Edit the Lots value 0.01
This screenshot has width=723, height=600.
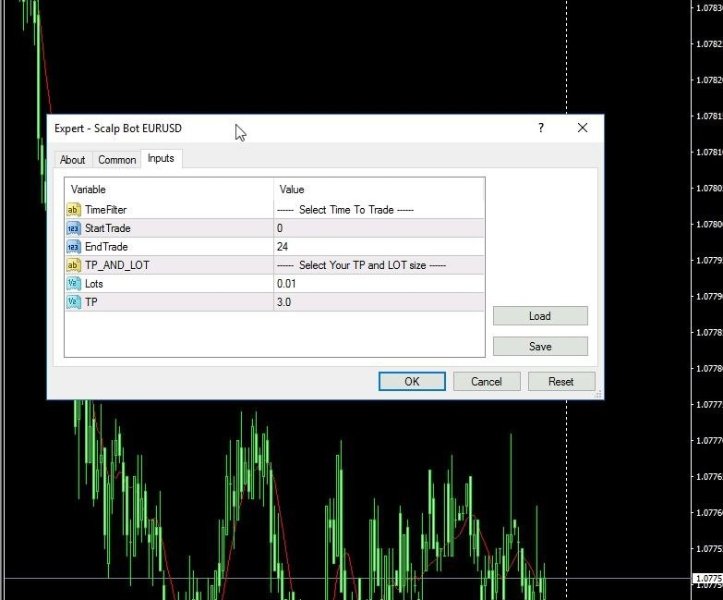coord(379,284)
